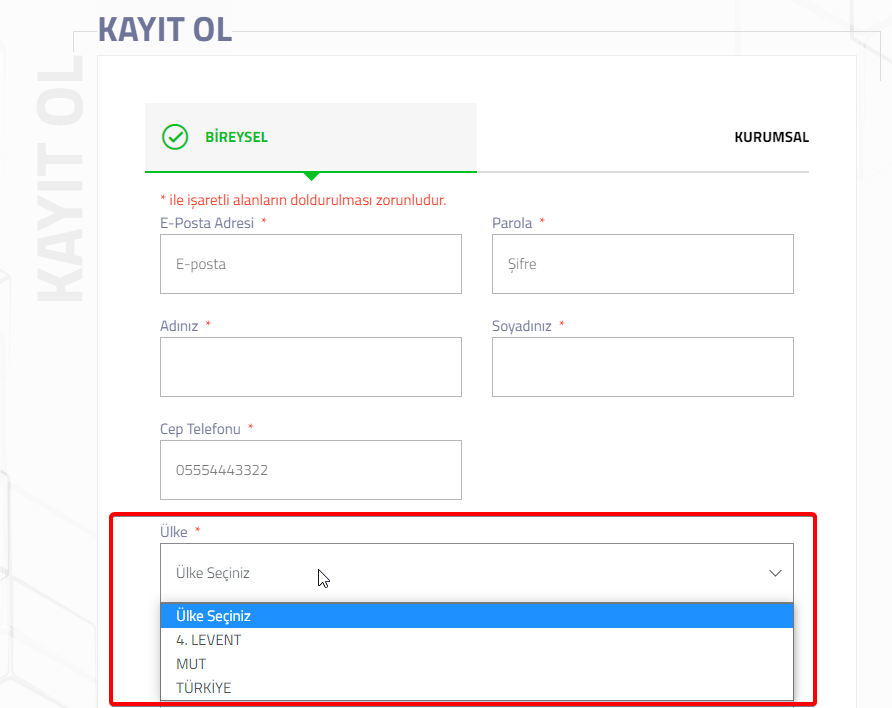Select 4. LEVENT option in list
The height and width of the screenshot is (708, 892).
(477, 640)
